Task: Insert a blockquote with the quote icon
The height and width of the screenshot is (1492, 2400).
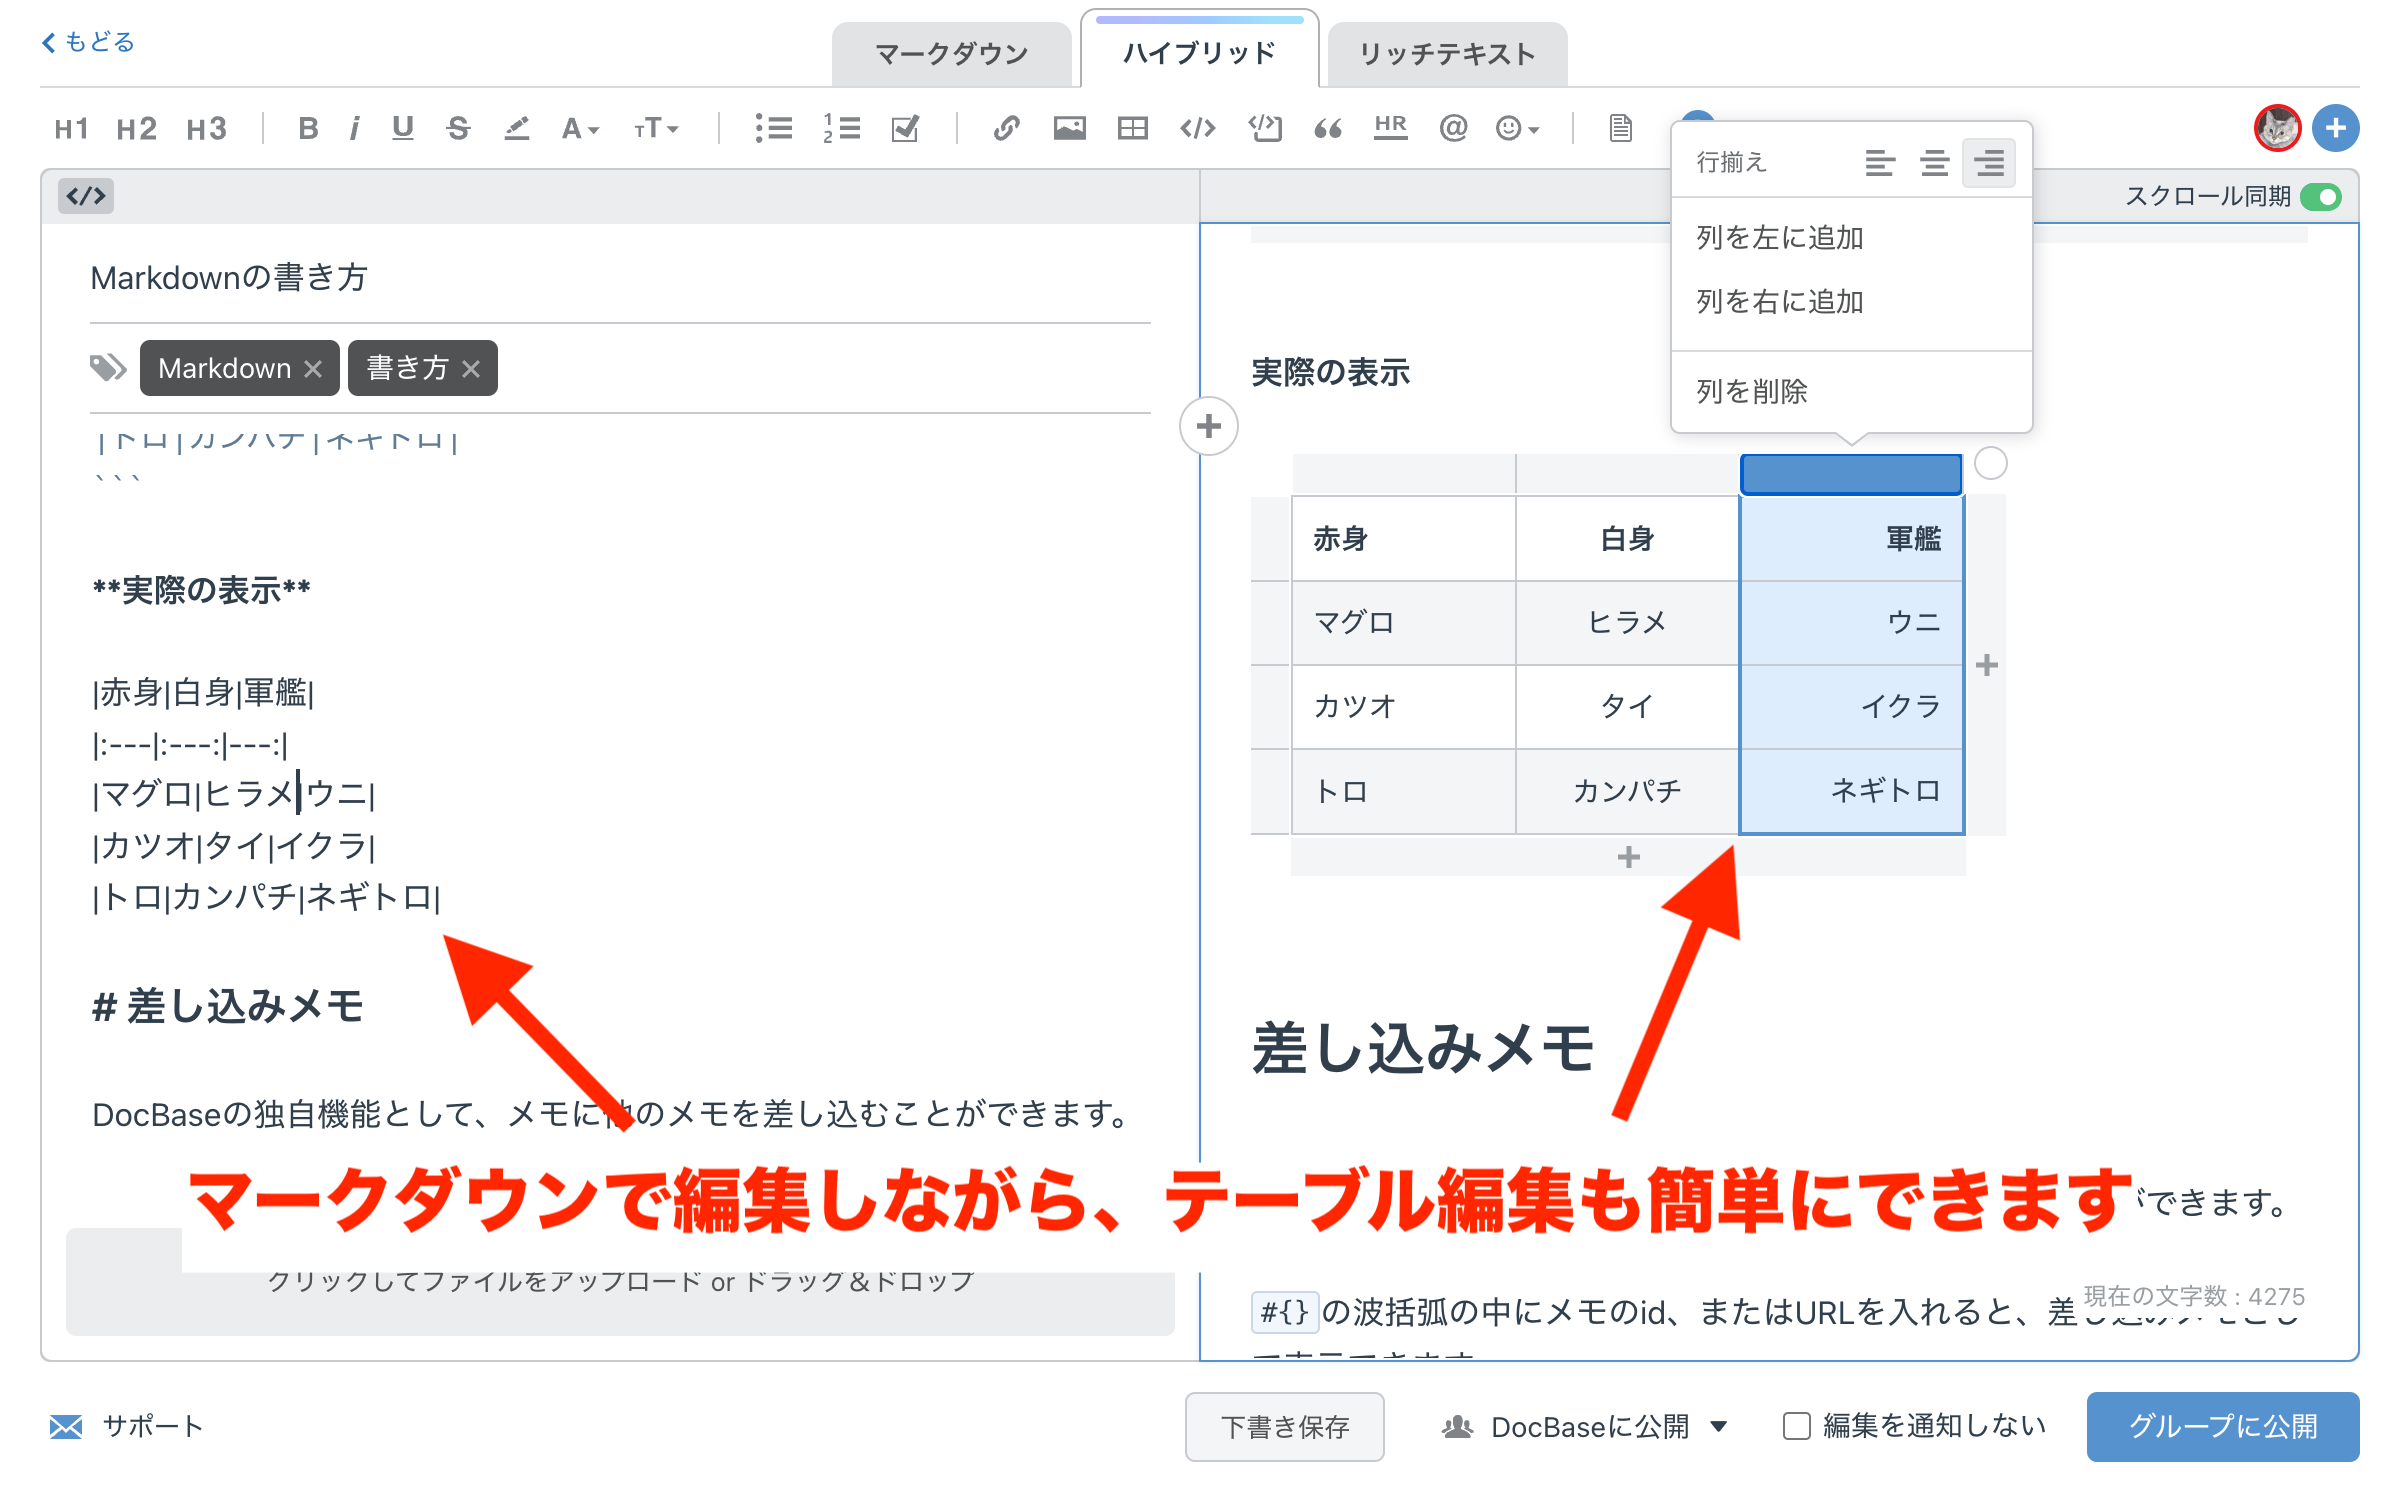Action: [1330, 128]
